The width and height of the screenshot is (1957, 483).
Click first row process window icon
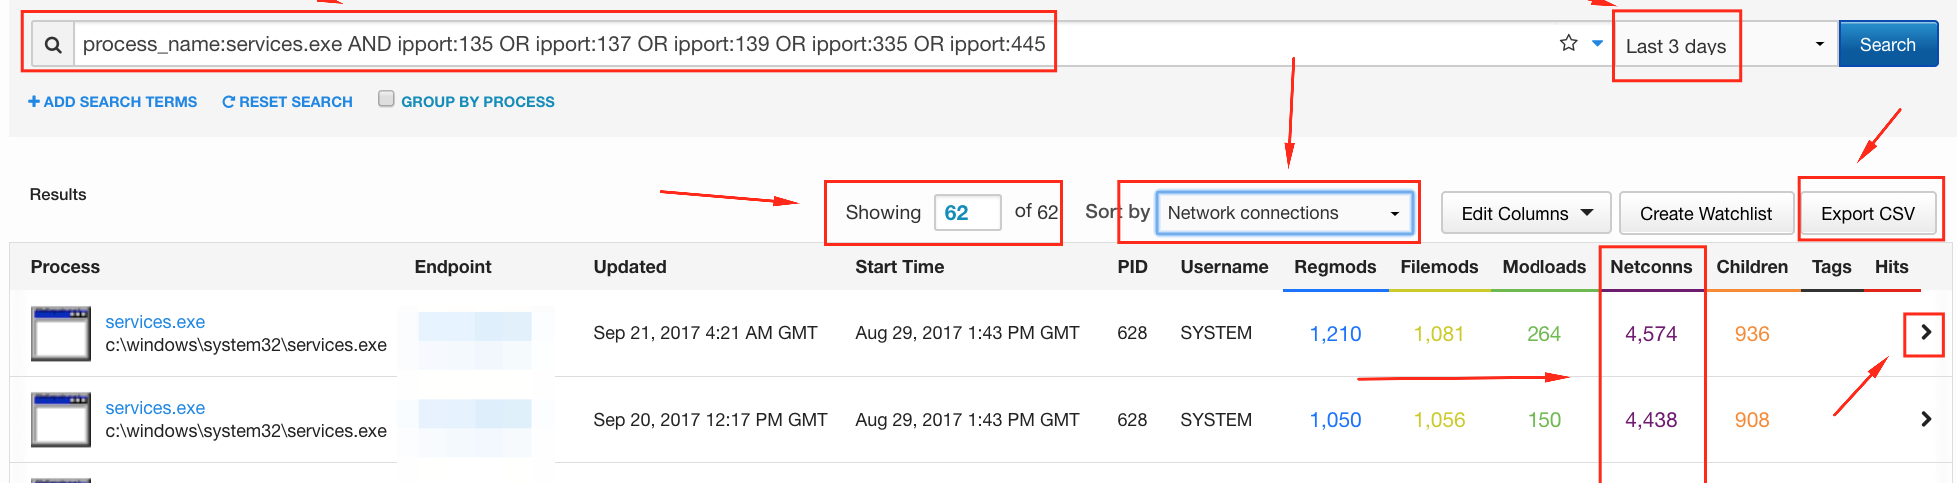point(61,333)
